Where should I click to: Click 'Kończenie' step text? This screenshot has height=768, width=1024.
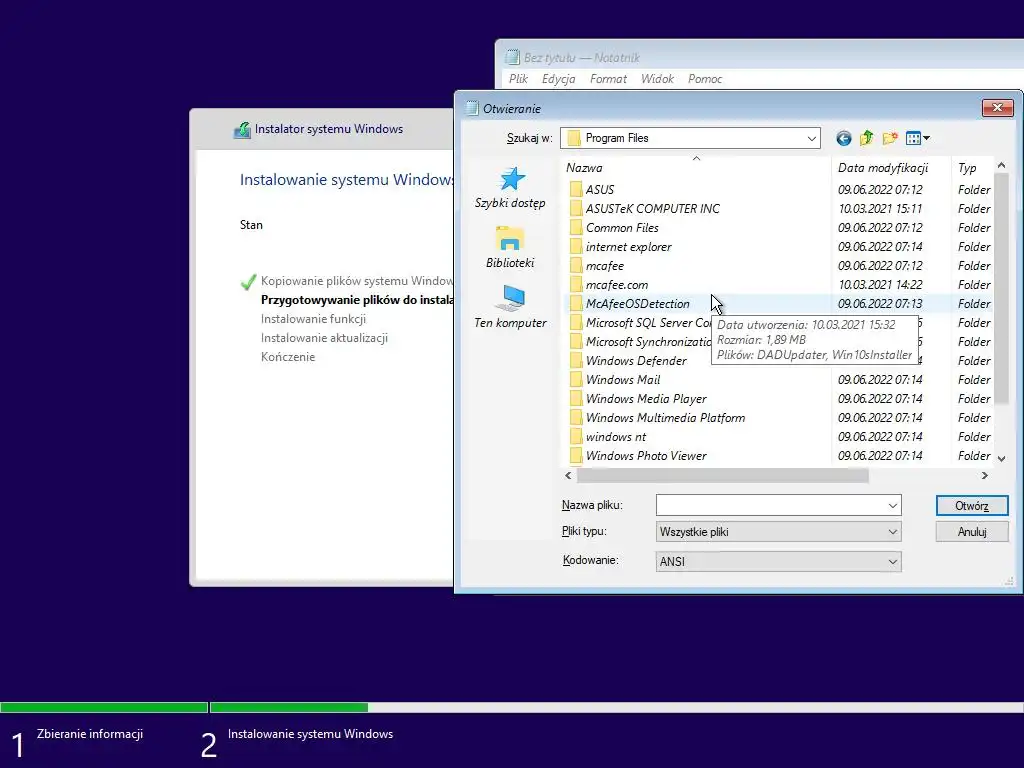pos(287,357)
